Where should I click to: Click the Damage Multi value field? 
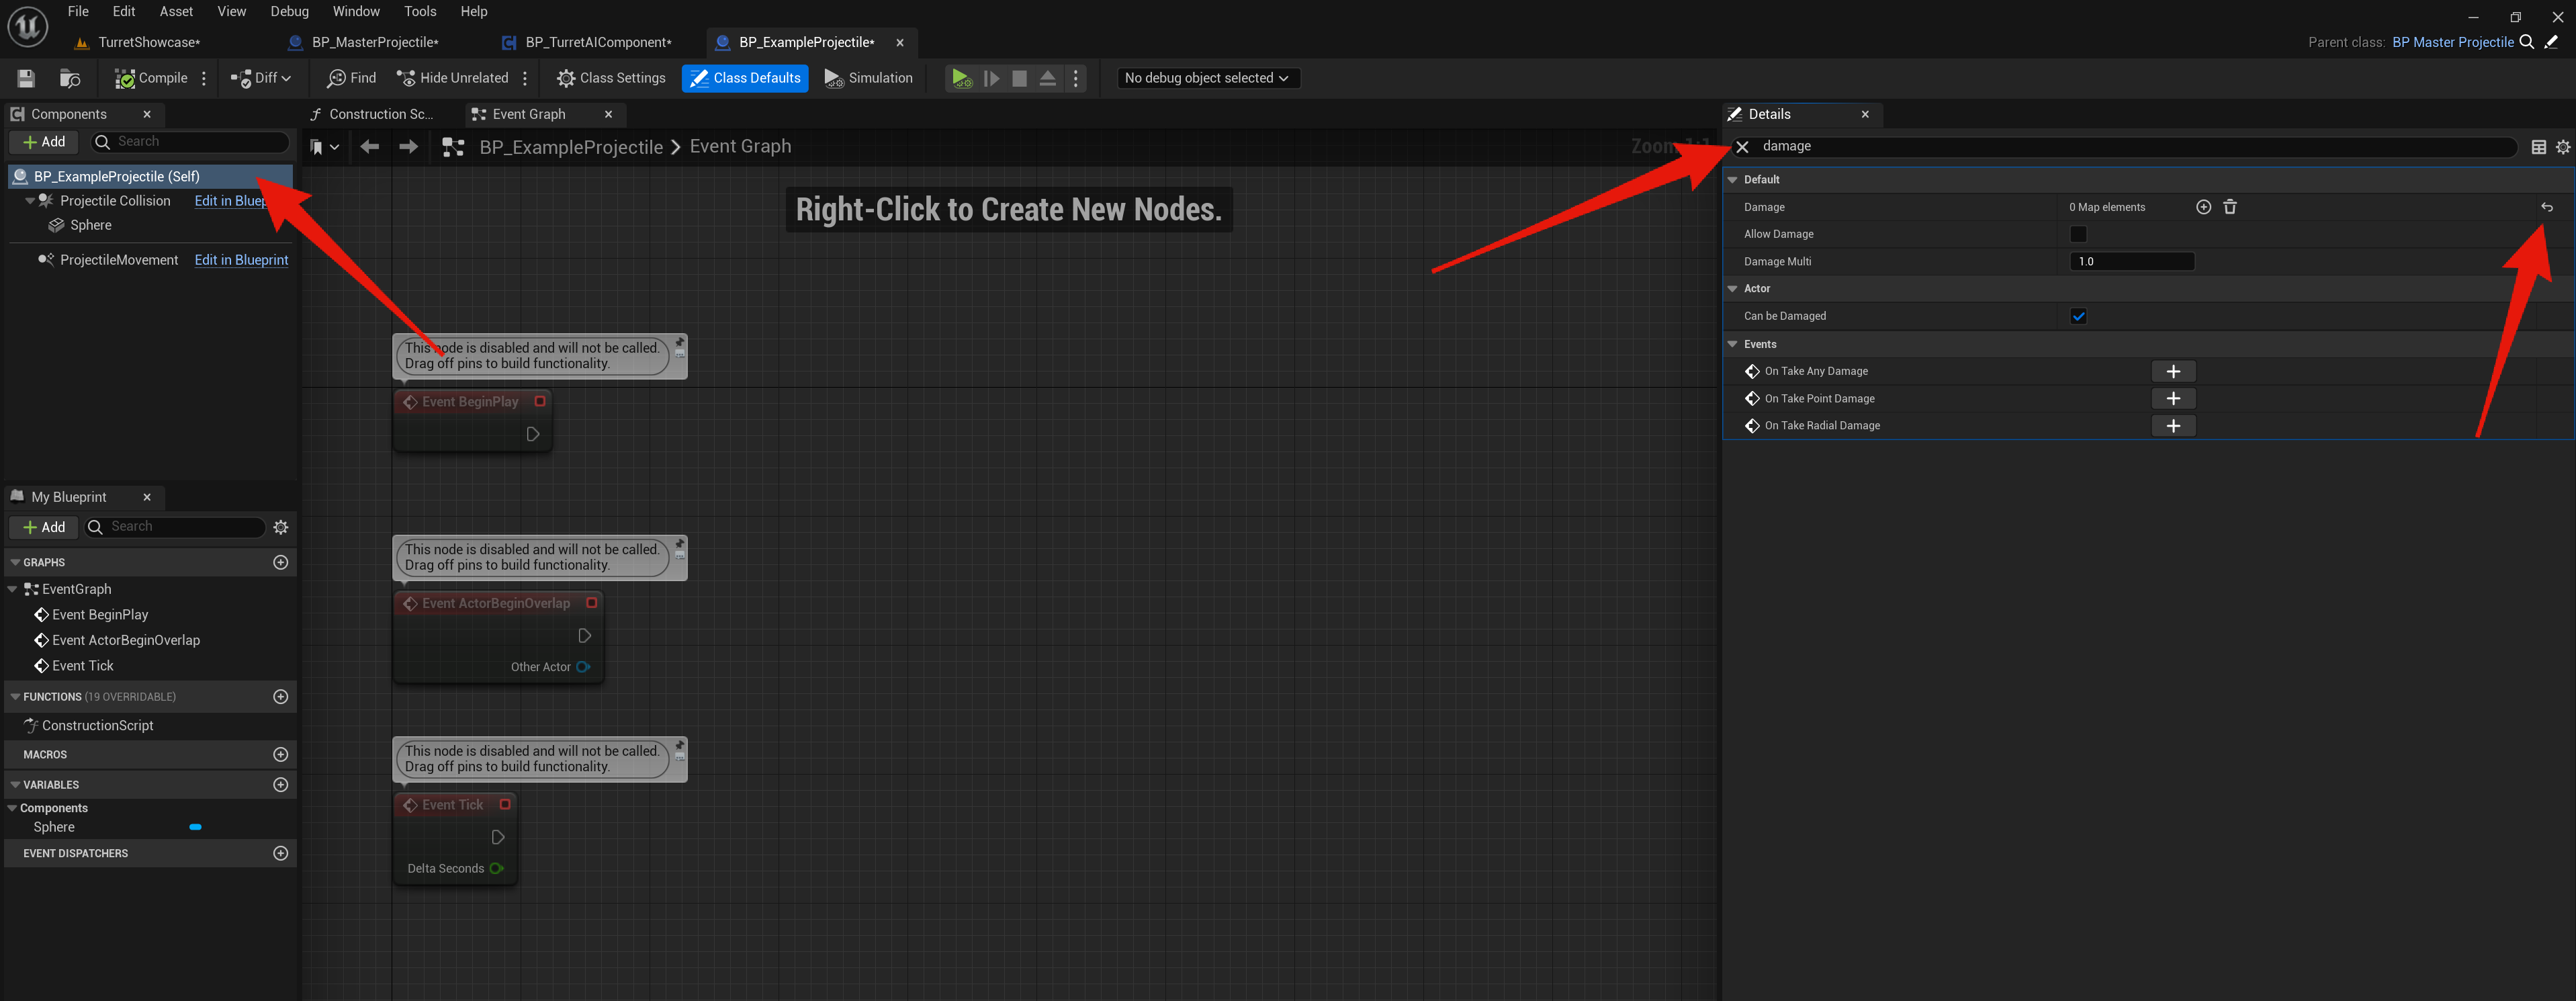pyautogui.click(x=2130, y=261)
